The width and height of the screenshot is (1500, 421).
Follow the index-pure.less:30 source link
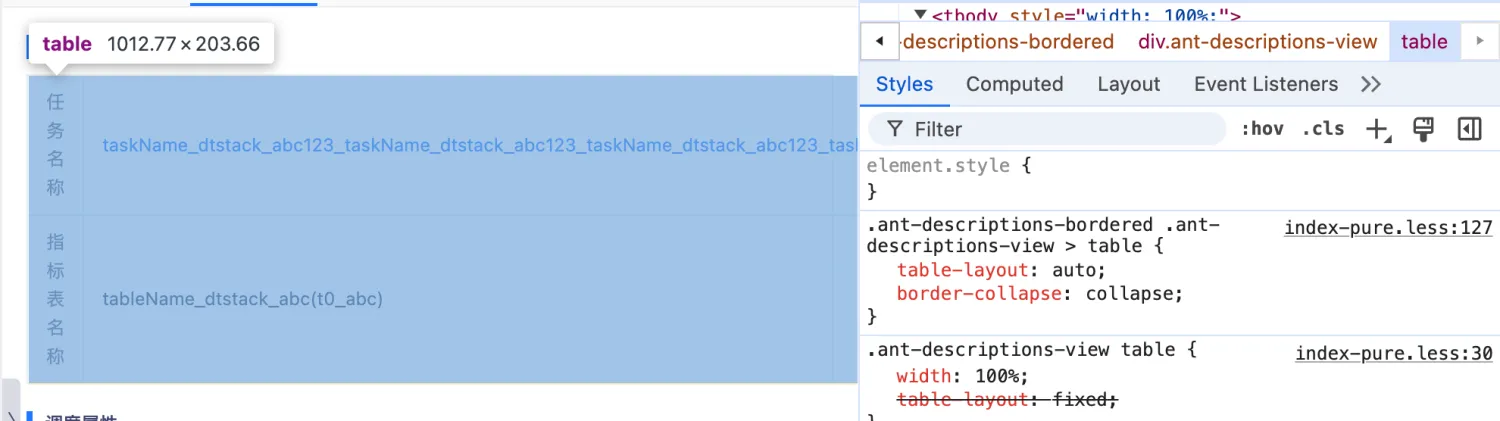click(x=1393, y=353)
